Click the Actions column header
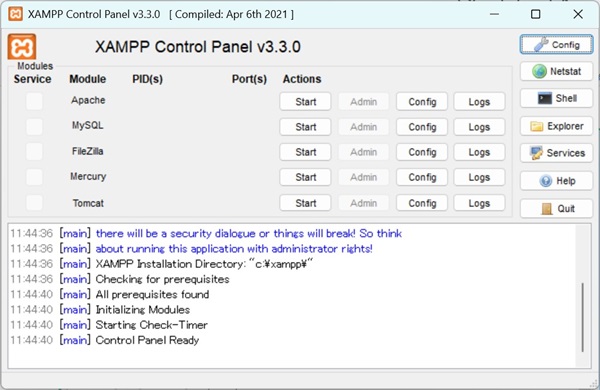 [x=302, y=79]
